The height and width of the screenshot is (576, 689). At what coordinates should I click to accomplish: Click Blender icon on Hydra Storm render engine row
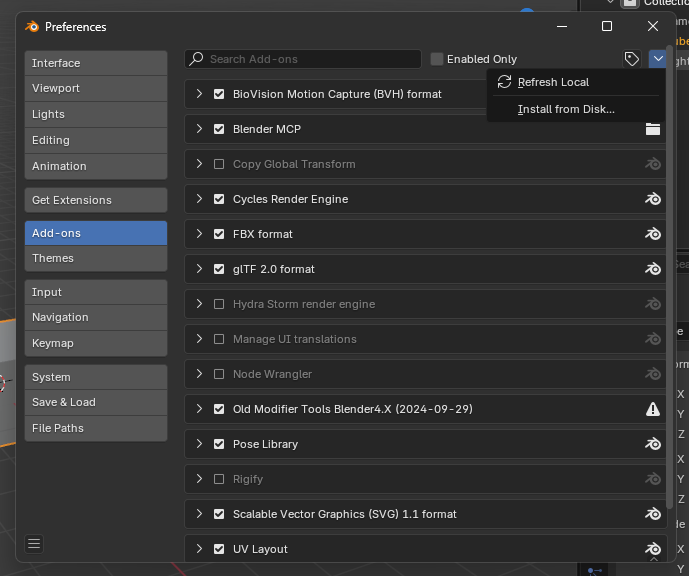point(653,304)
